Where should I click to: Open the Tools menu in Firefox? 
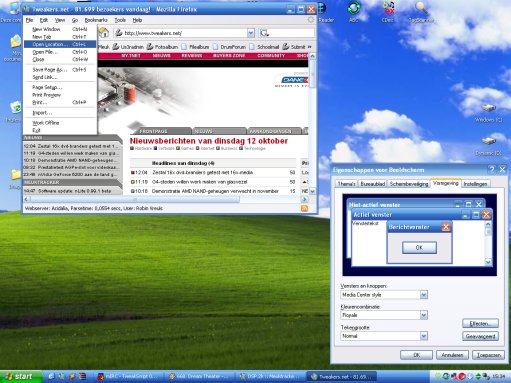(x=120, y=20)
